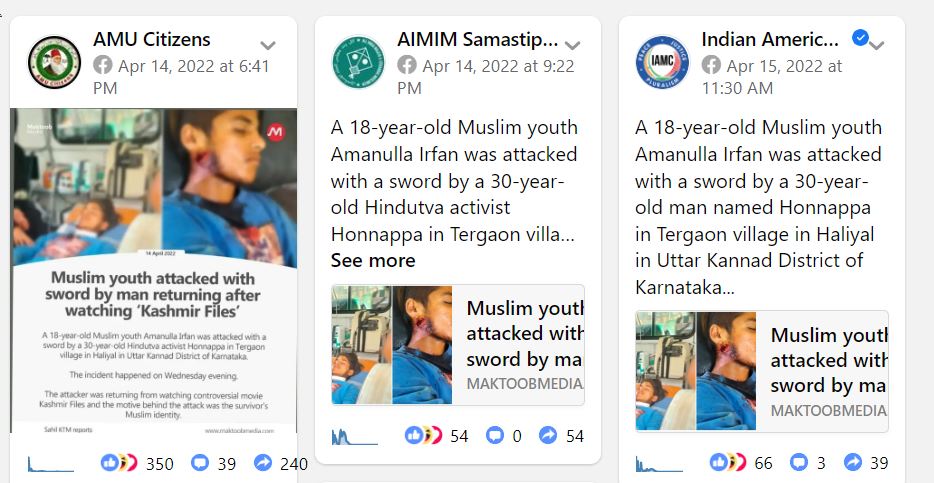Click the verified badge next to Indian American

(860, 38)
